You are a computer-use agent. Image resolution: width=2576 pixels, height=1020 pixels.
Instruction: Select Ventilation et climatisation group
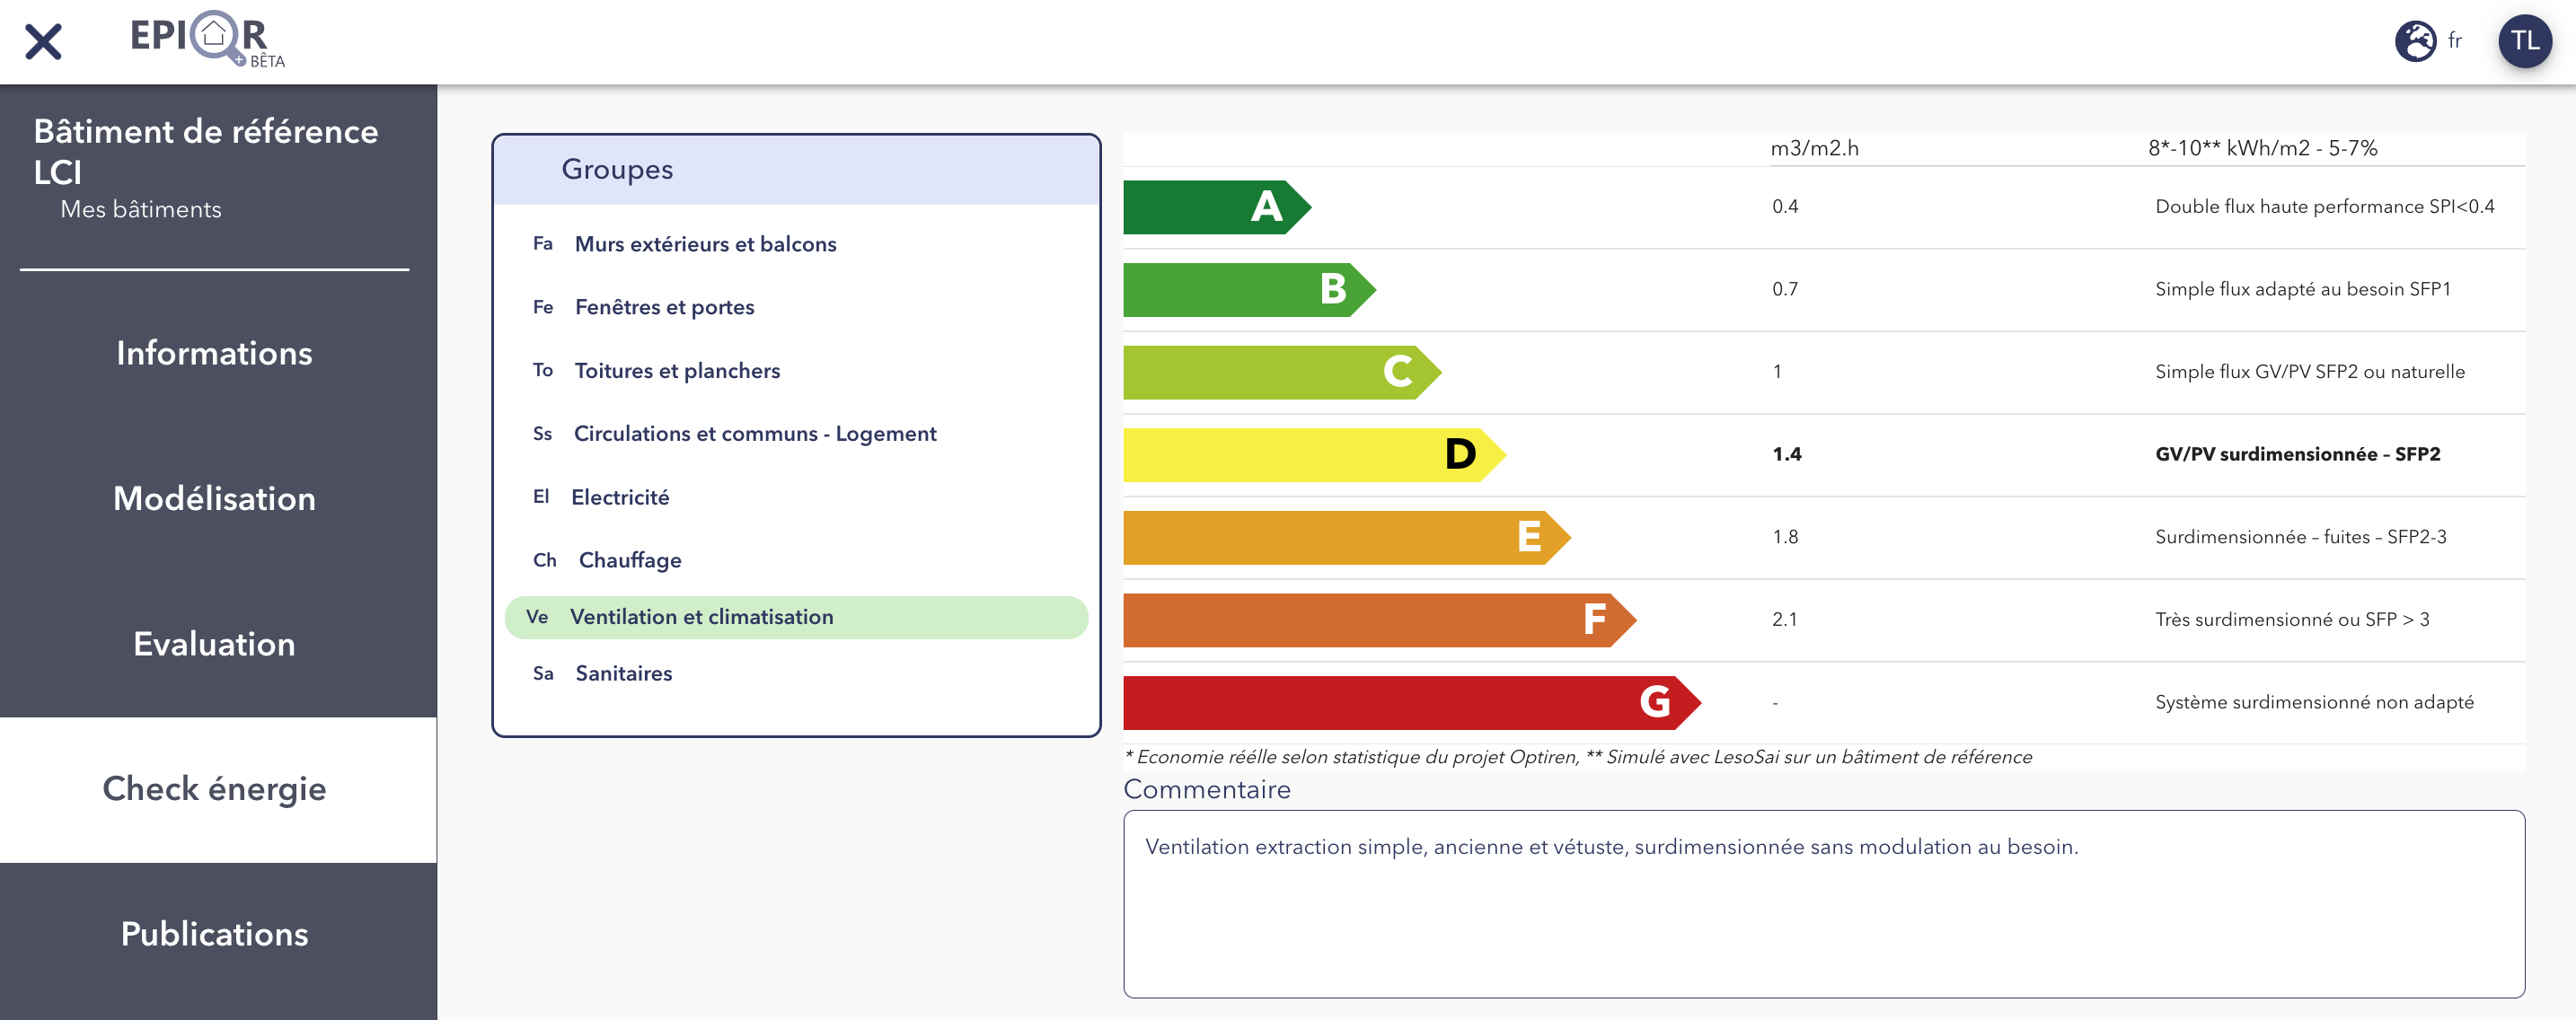click(x=796, y=617)
